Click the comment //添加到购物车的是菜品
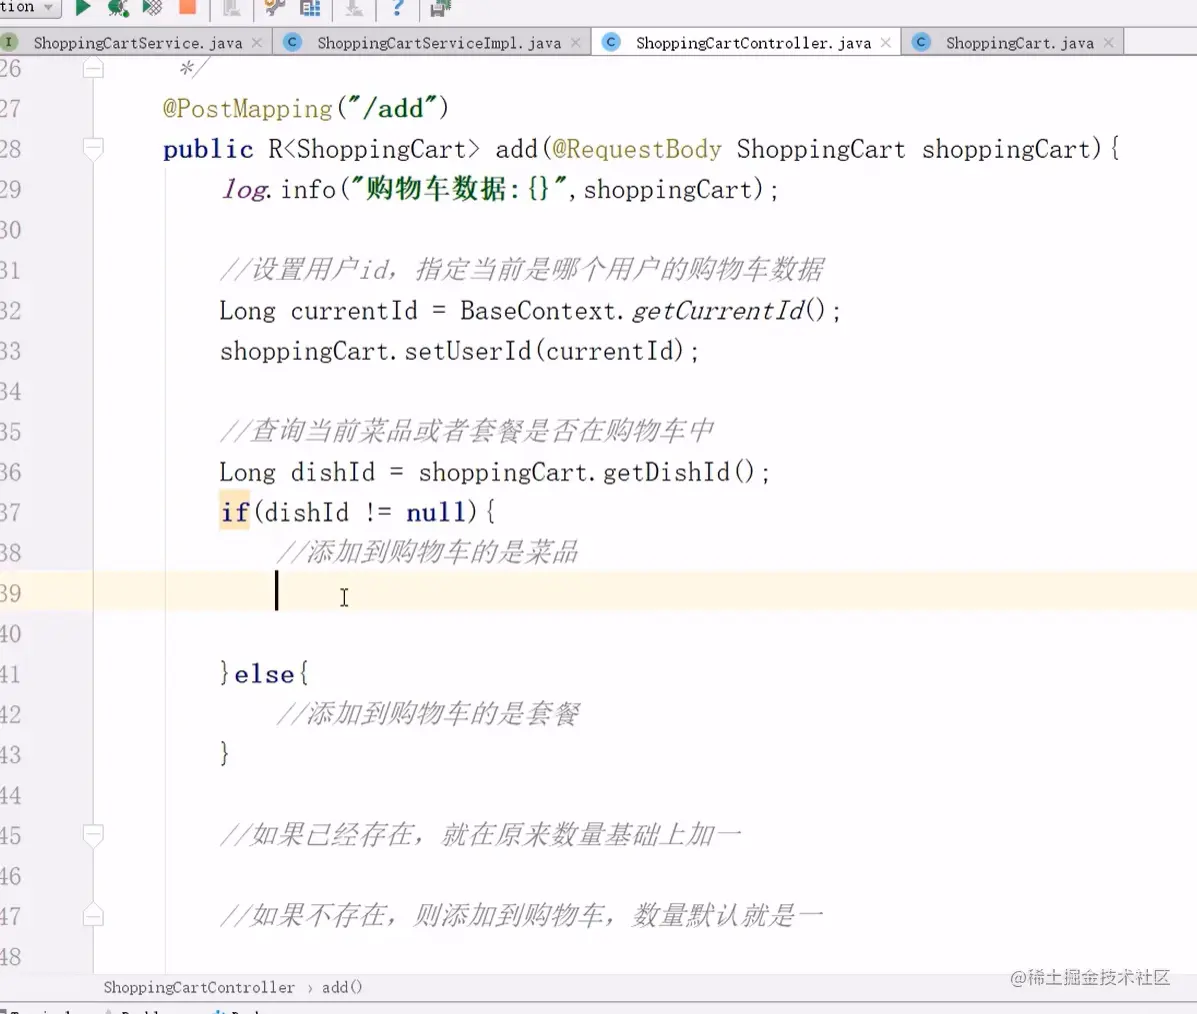The height and width of the screenshot is (1014, 1197). pos(428,552)
